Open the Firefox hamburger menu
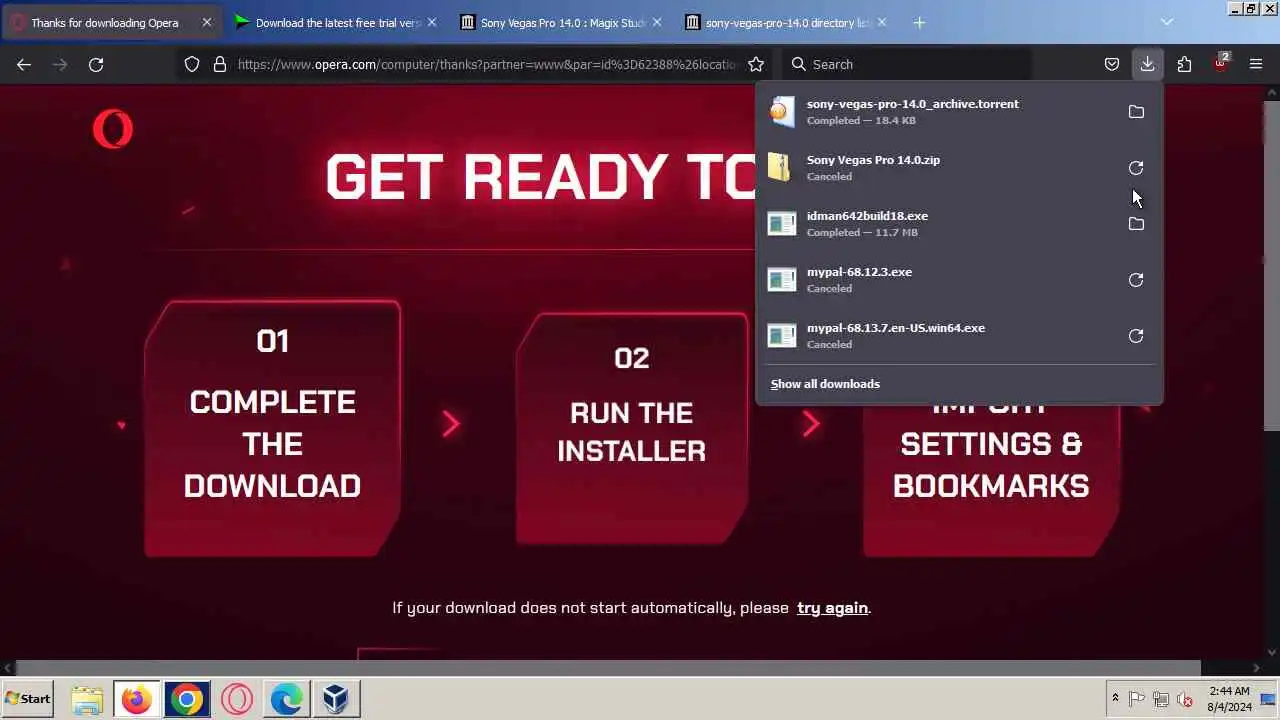 click(x=1256, y=64)
